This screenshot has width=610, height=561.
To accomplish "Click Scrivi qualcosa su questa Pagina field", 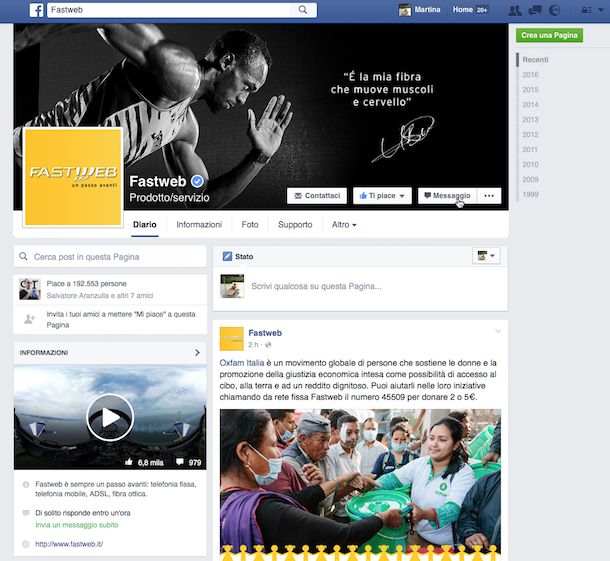I will pyautogui.click(x=316, y=286).
